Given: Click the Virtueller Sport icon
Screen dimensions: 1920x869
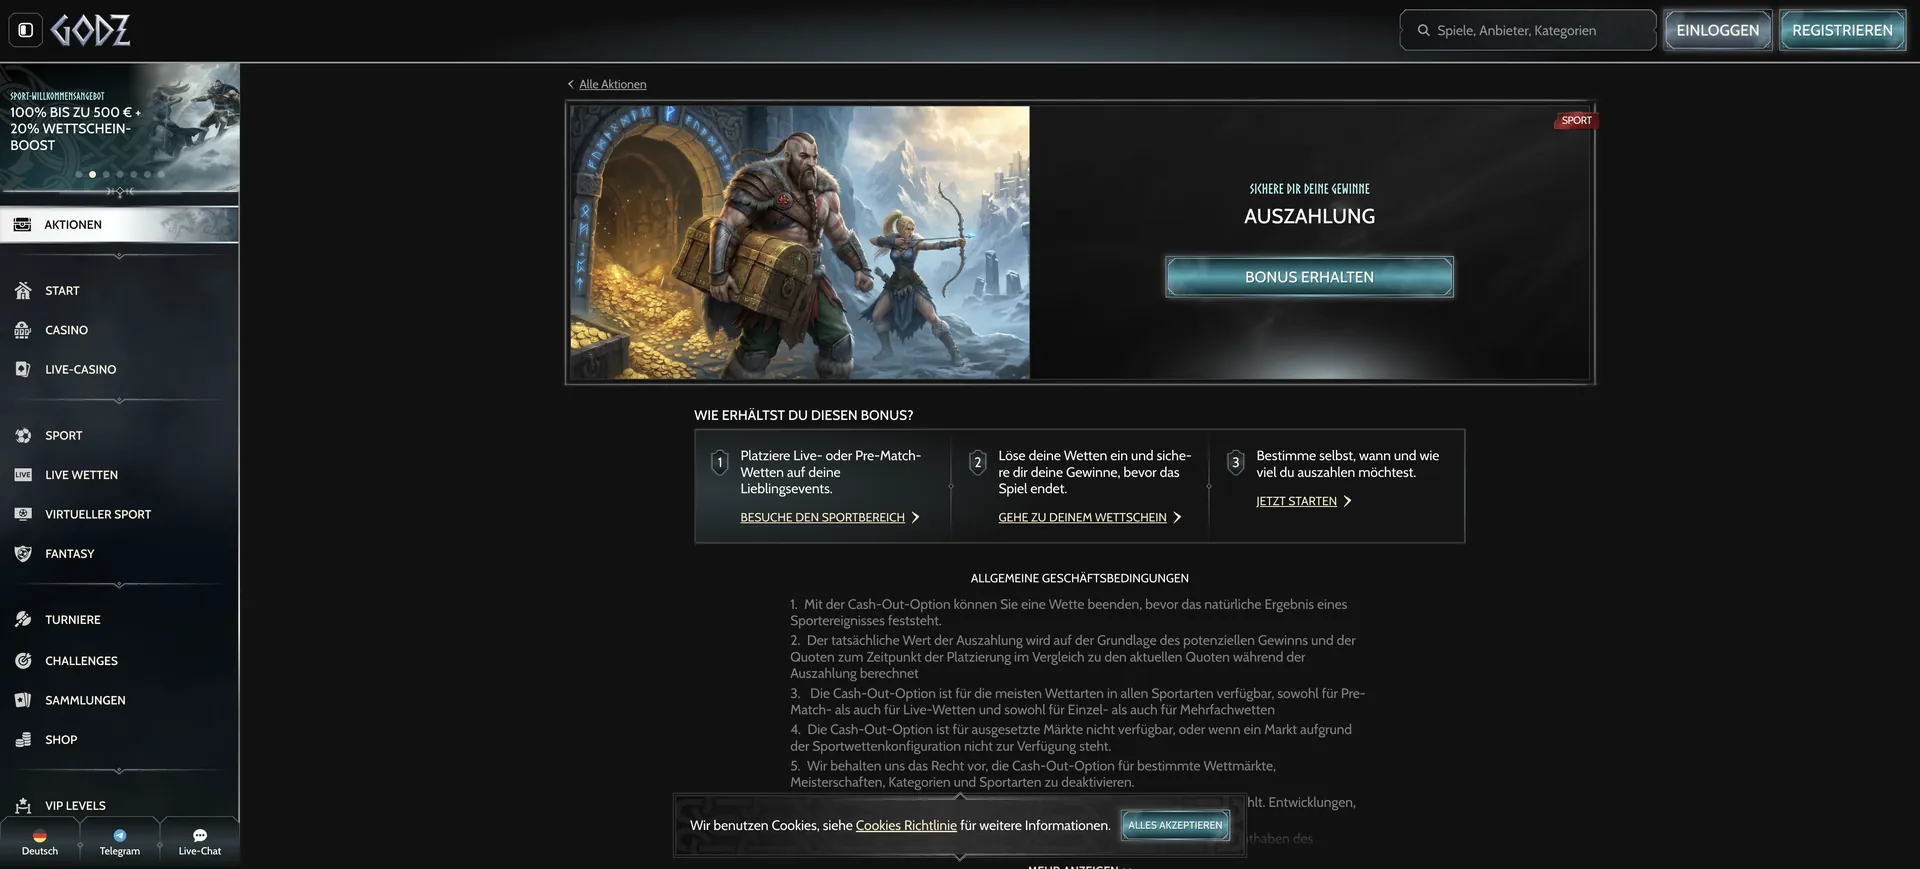Looking at the screenshot, I should tap(23, 514).
